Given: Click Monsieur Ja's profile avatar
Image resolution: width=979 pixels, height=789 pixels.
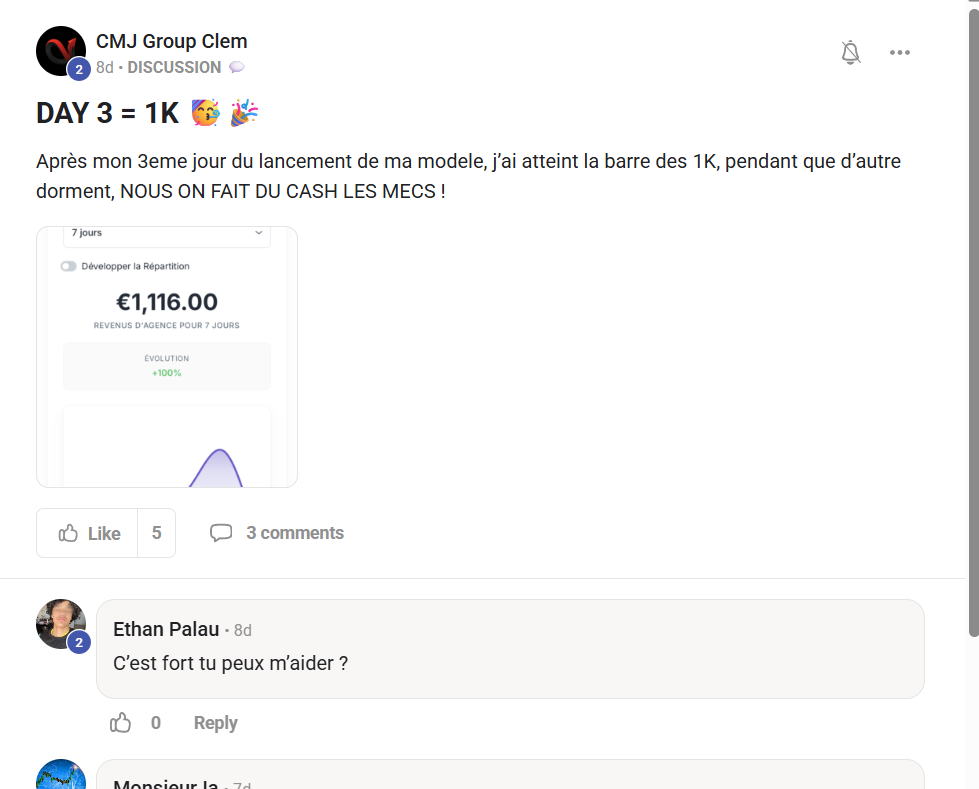Looking at the screenshot, I should [60, 775].
